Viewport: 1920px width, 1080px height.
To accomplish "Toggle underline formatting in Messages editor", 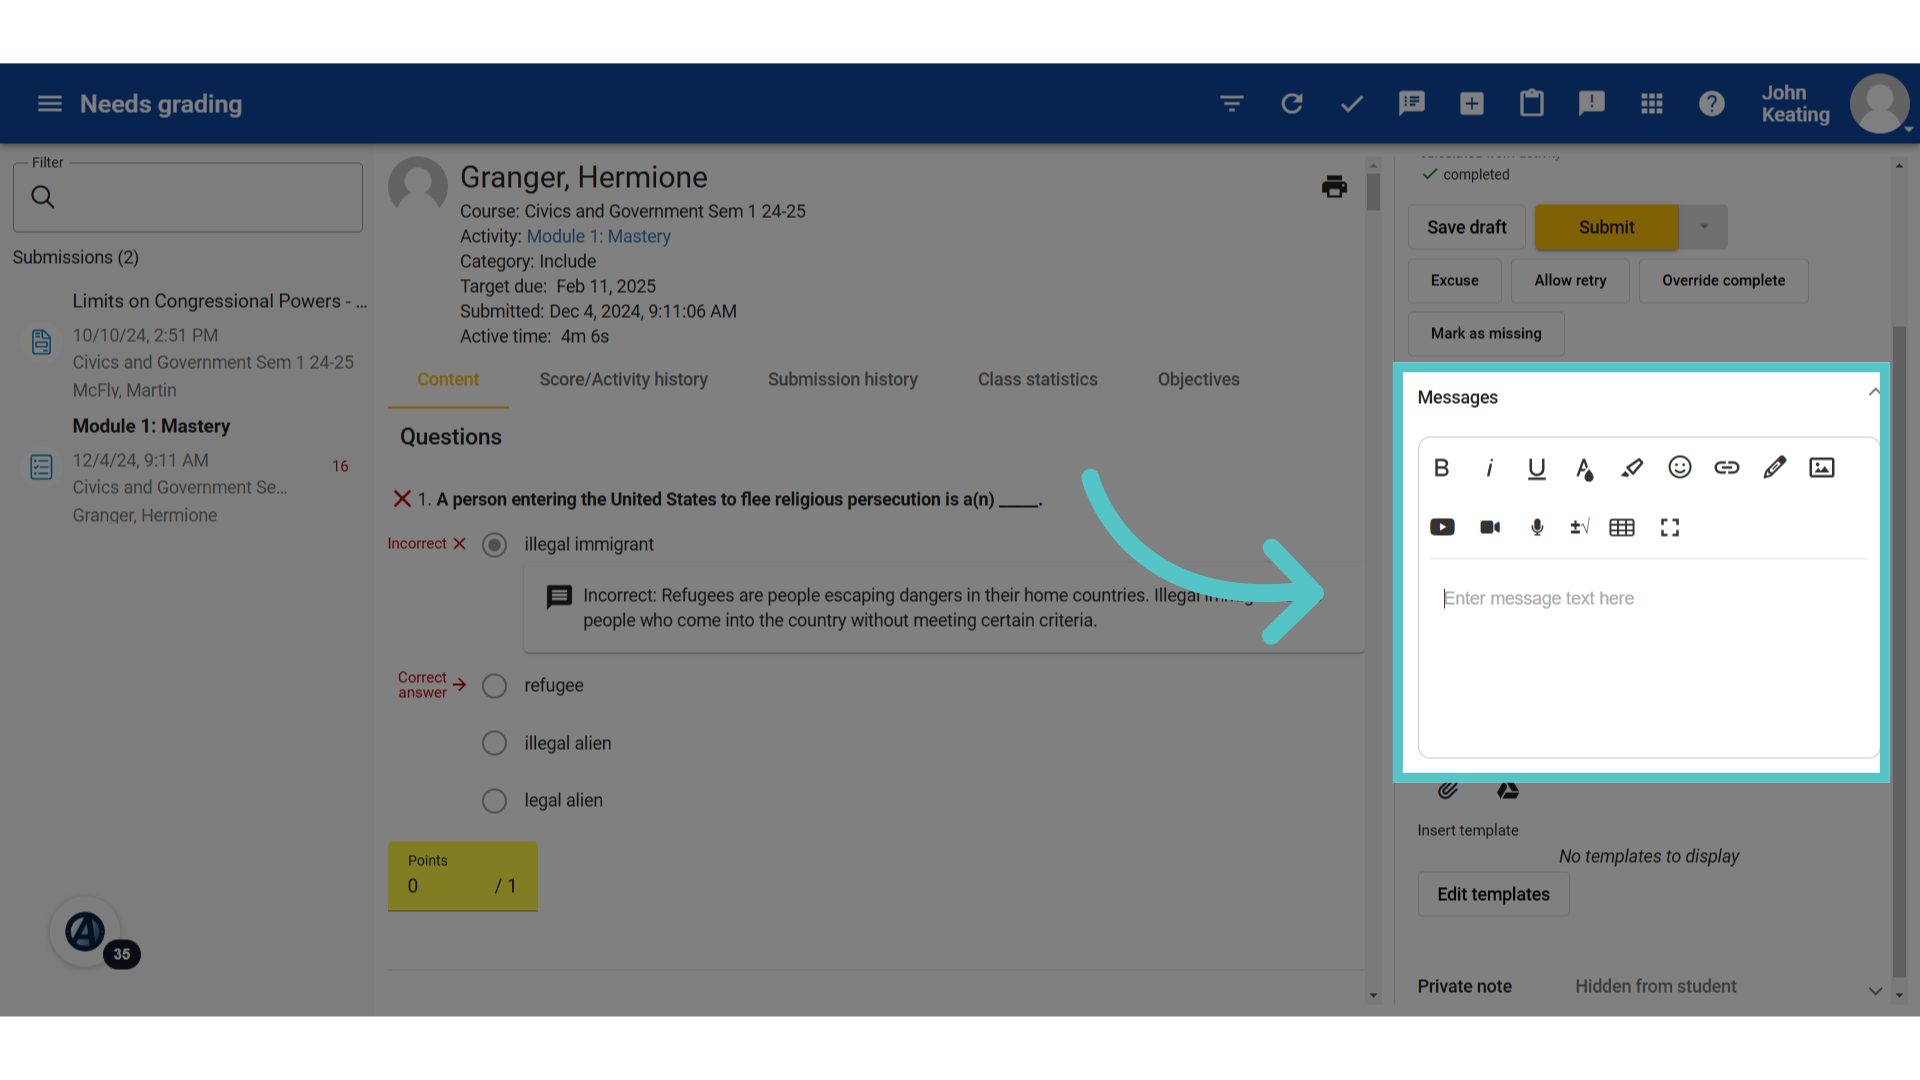I will click(1537, 468).
